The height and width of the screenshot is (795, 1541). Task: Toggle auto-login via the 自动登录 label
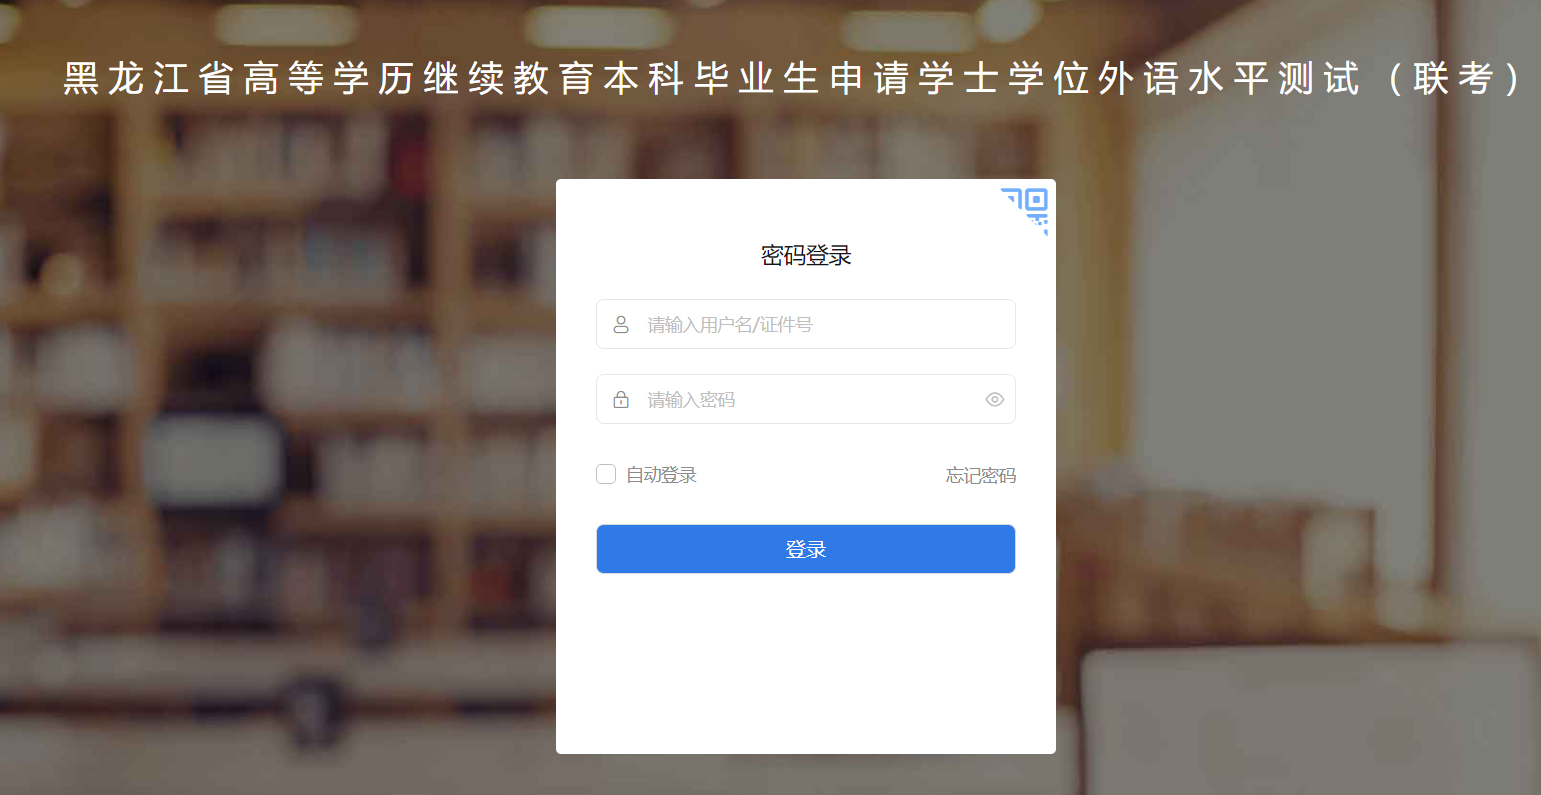pyautogui.click(x=661, y=475)
